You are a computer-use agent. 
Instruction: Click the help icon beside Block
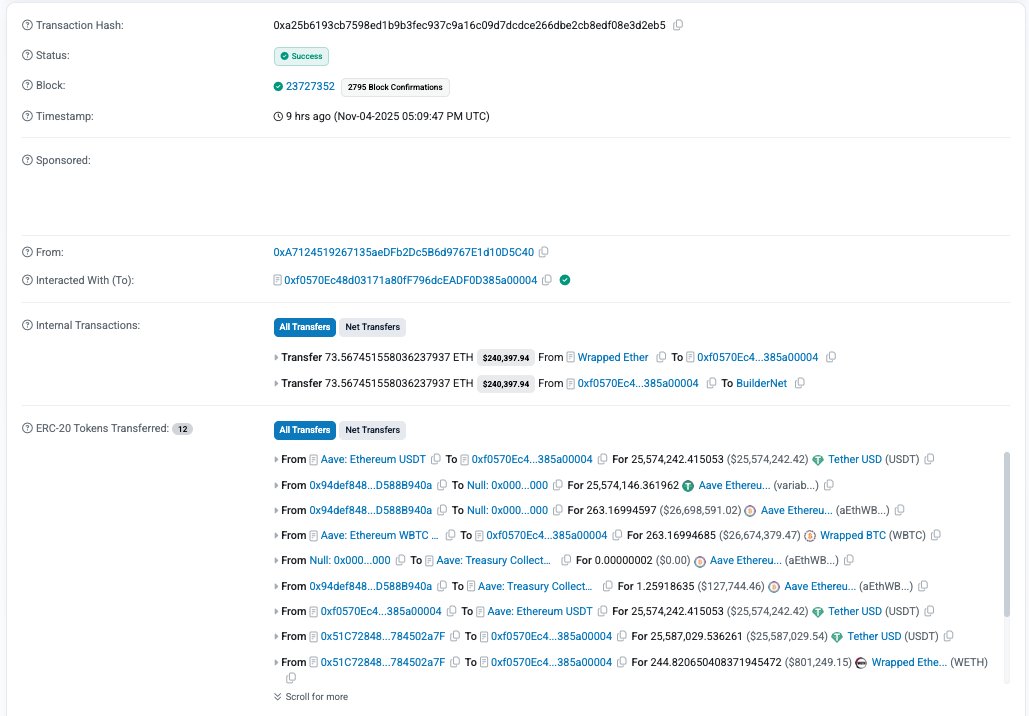click(x=27, y=85)
